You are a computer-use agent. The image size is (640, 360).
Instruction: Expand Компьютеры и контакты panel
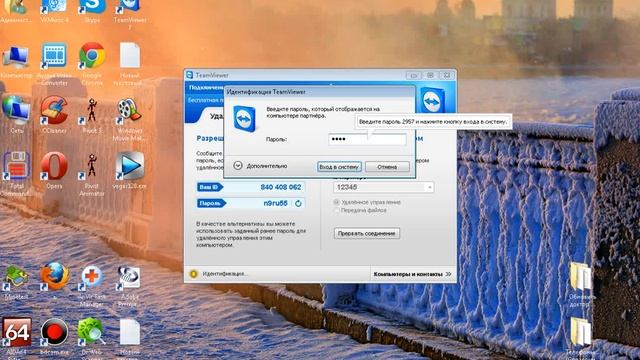(412, 274)
